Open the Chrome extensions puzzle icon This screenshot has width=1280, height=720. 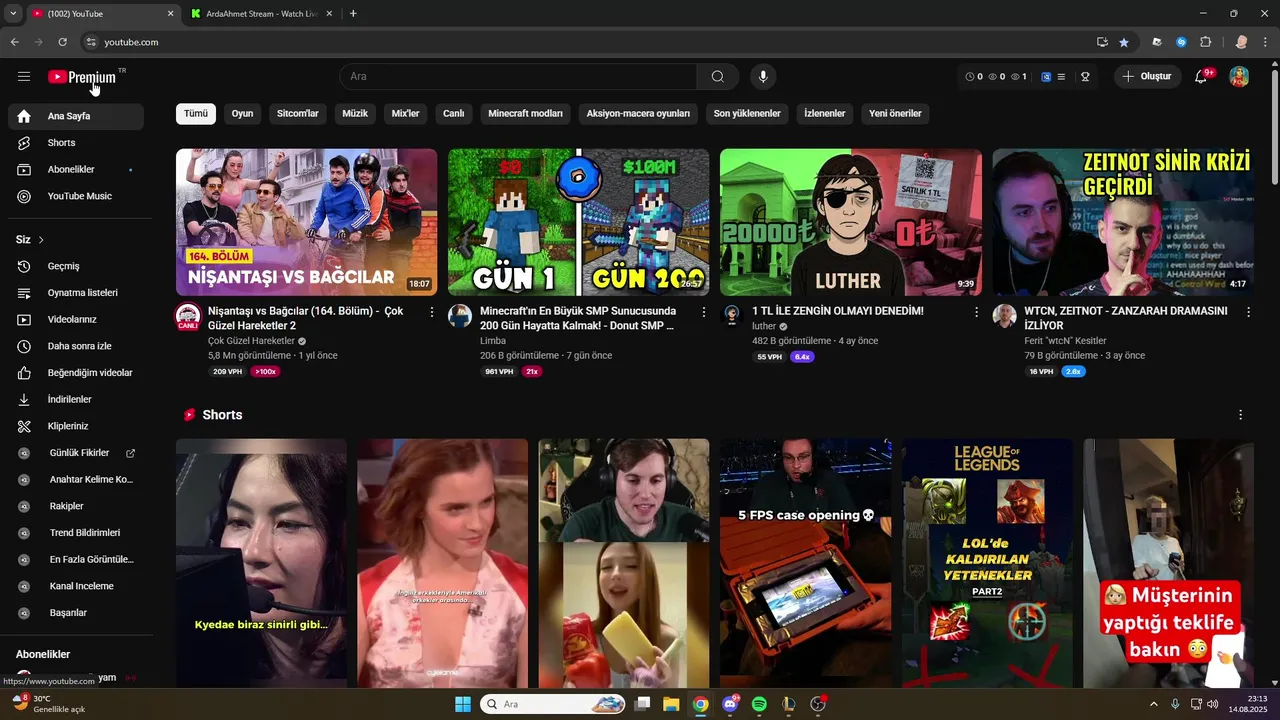tap(1205, 42)
